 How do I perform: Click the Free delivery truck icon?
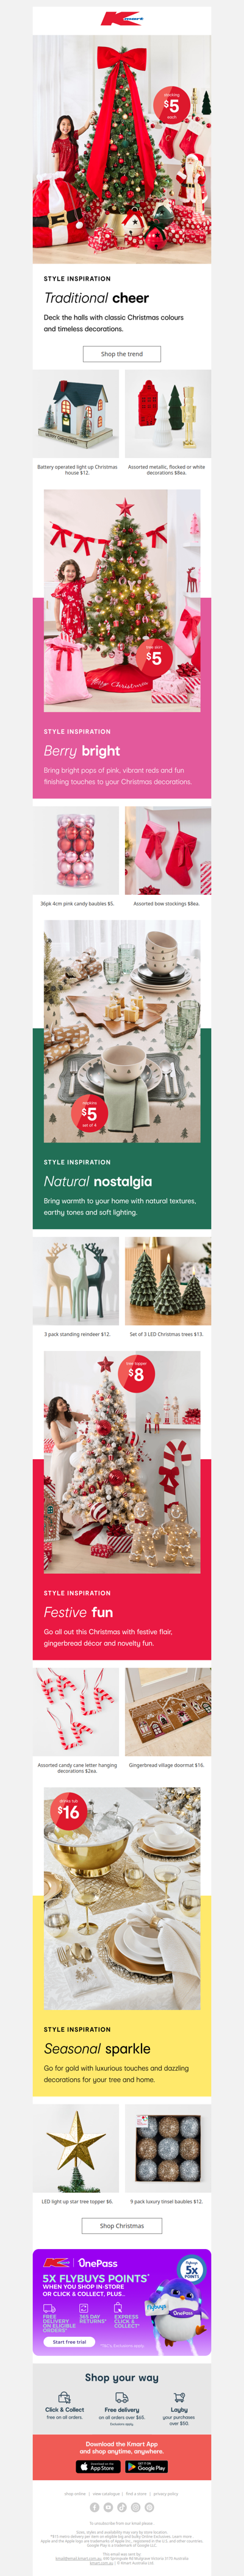[x=122, y=2396]
